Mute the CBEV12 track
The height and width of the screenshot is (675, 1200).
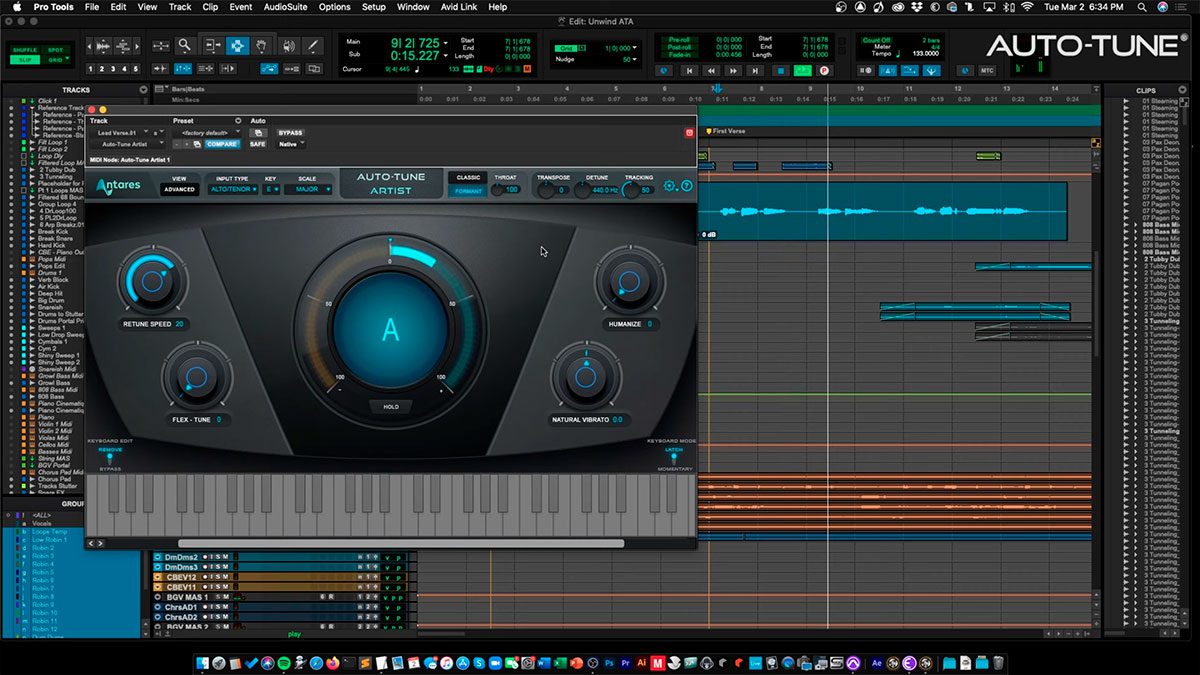225,577
